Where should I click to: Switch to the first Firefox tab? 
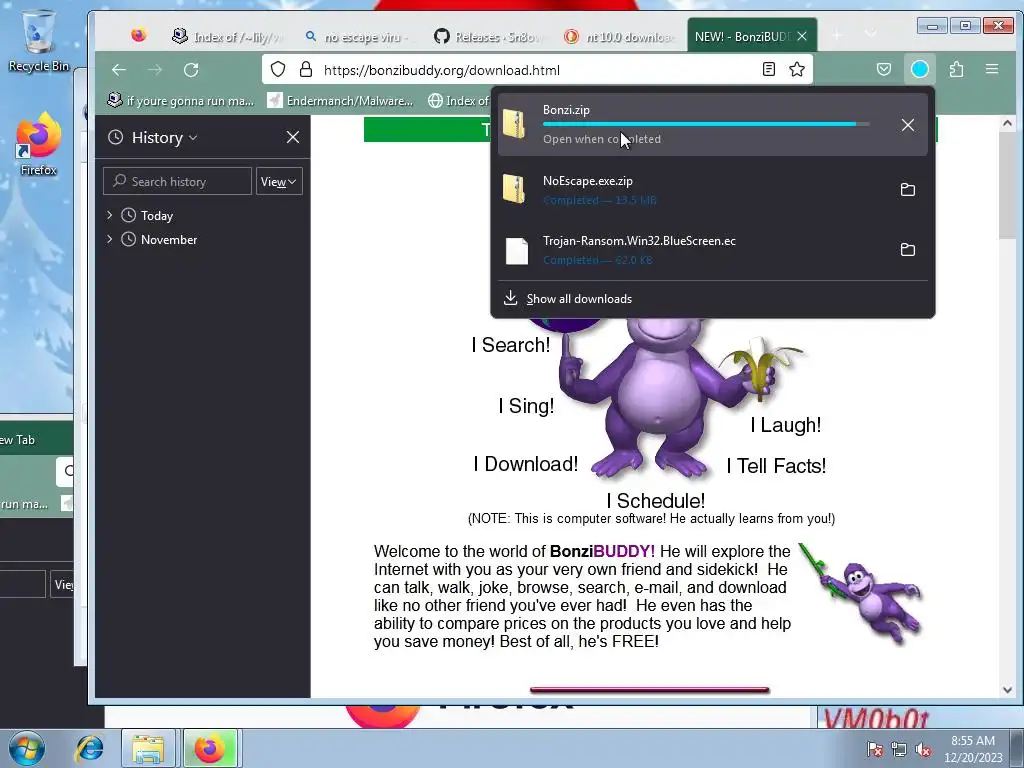[x=138, y=35]
